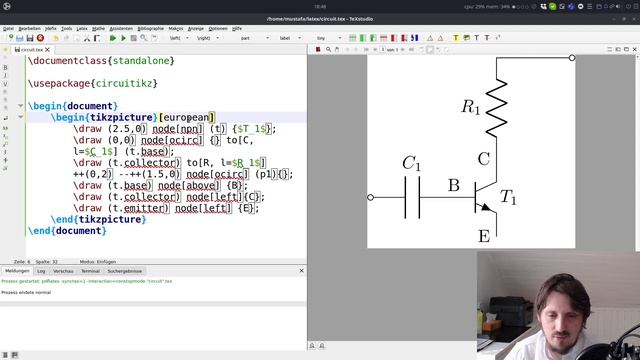Save the document with the floppy disk icon
The height and width of the screenshot is (360, 640).
pos(30,38)
